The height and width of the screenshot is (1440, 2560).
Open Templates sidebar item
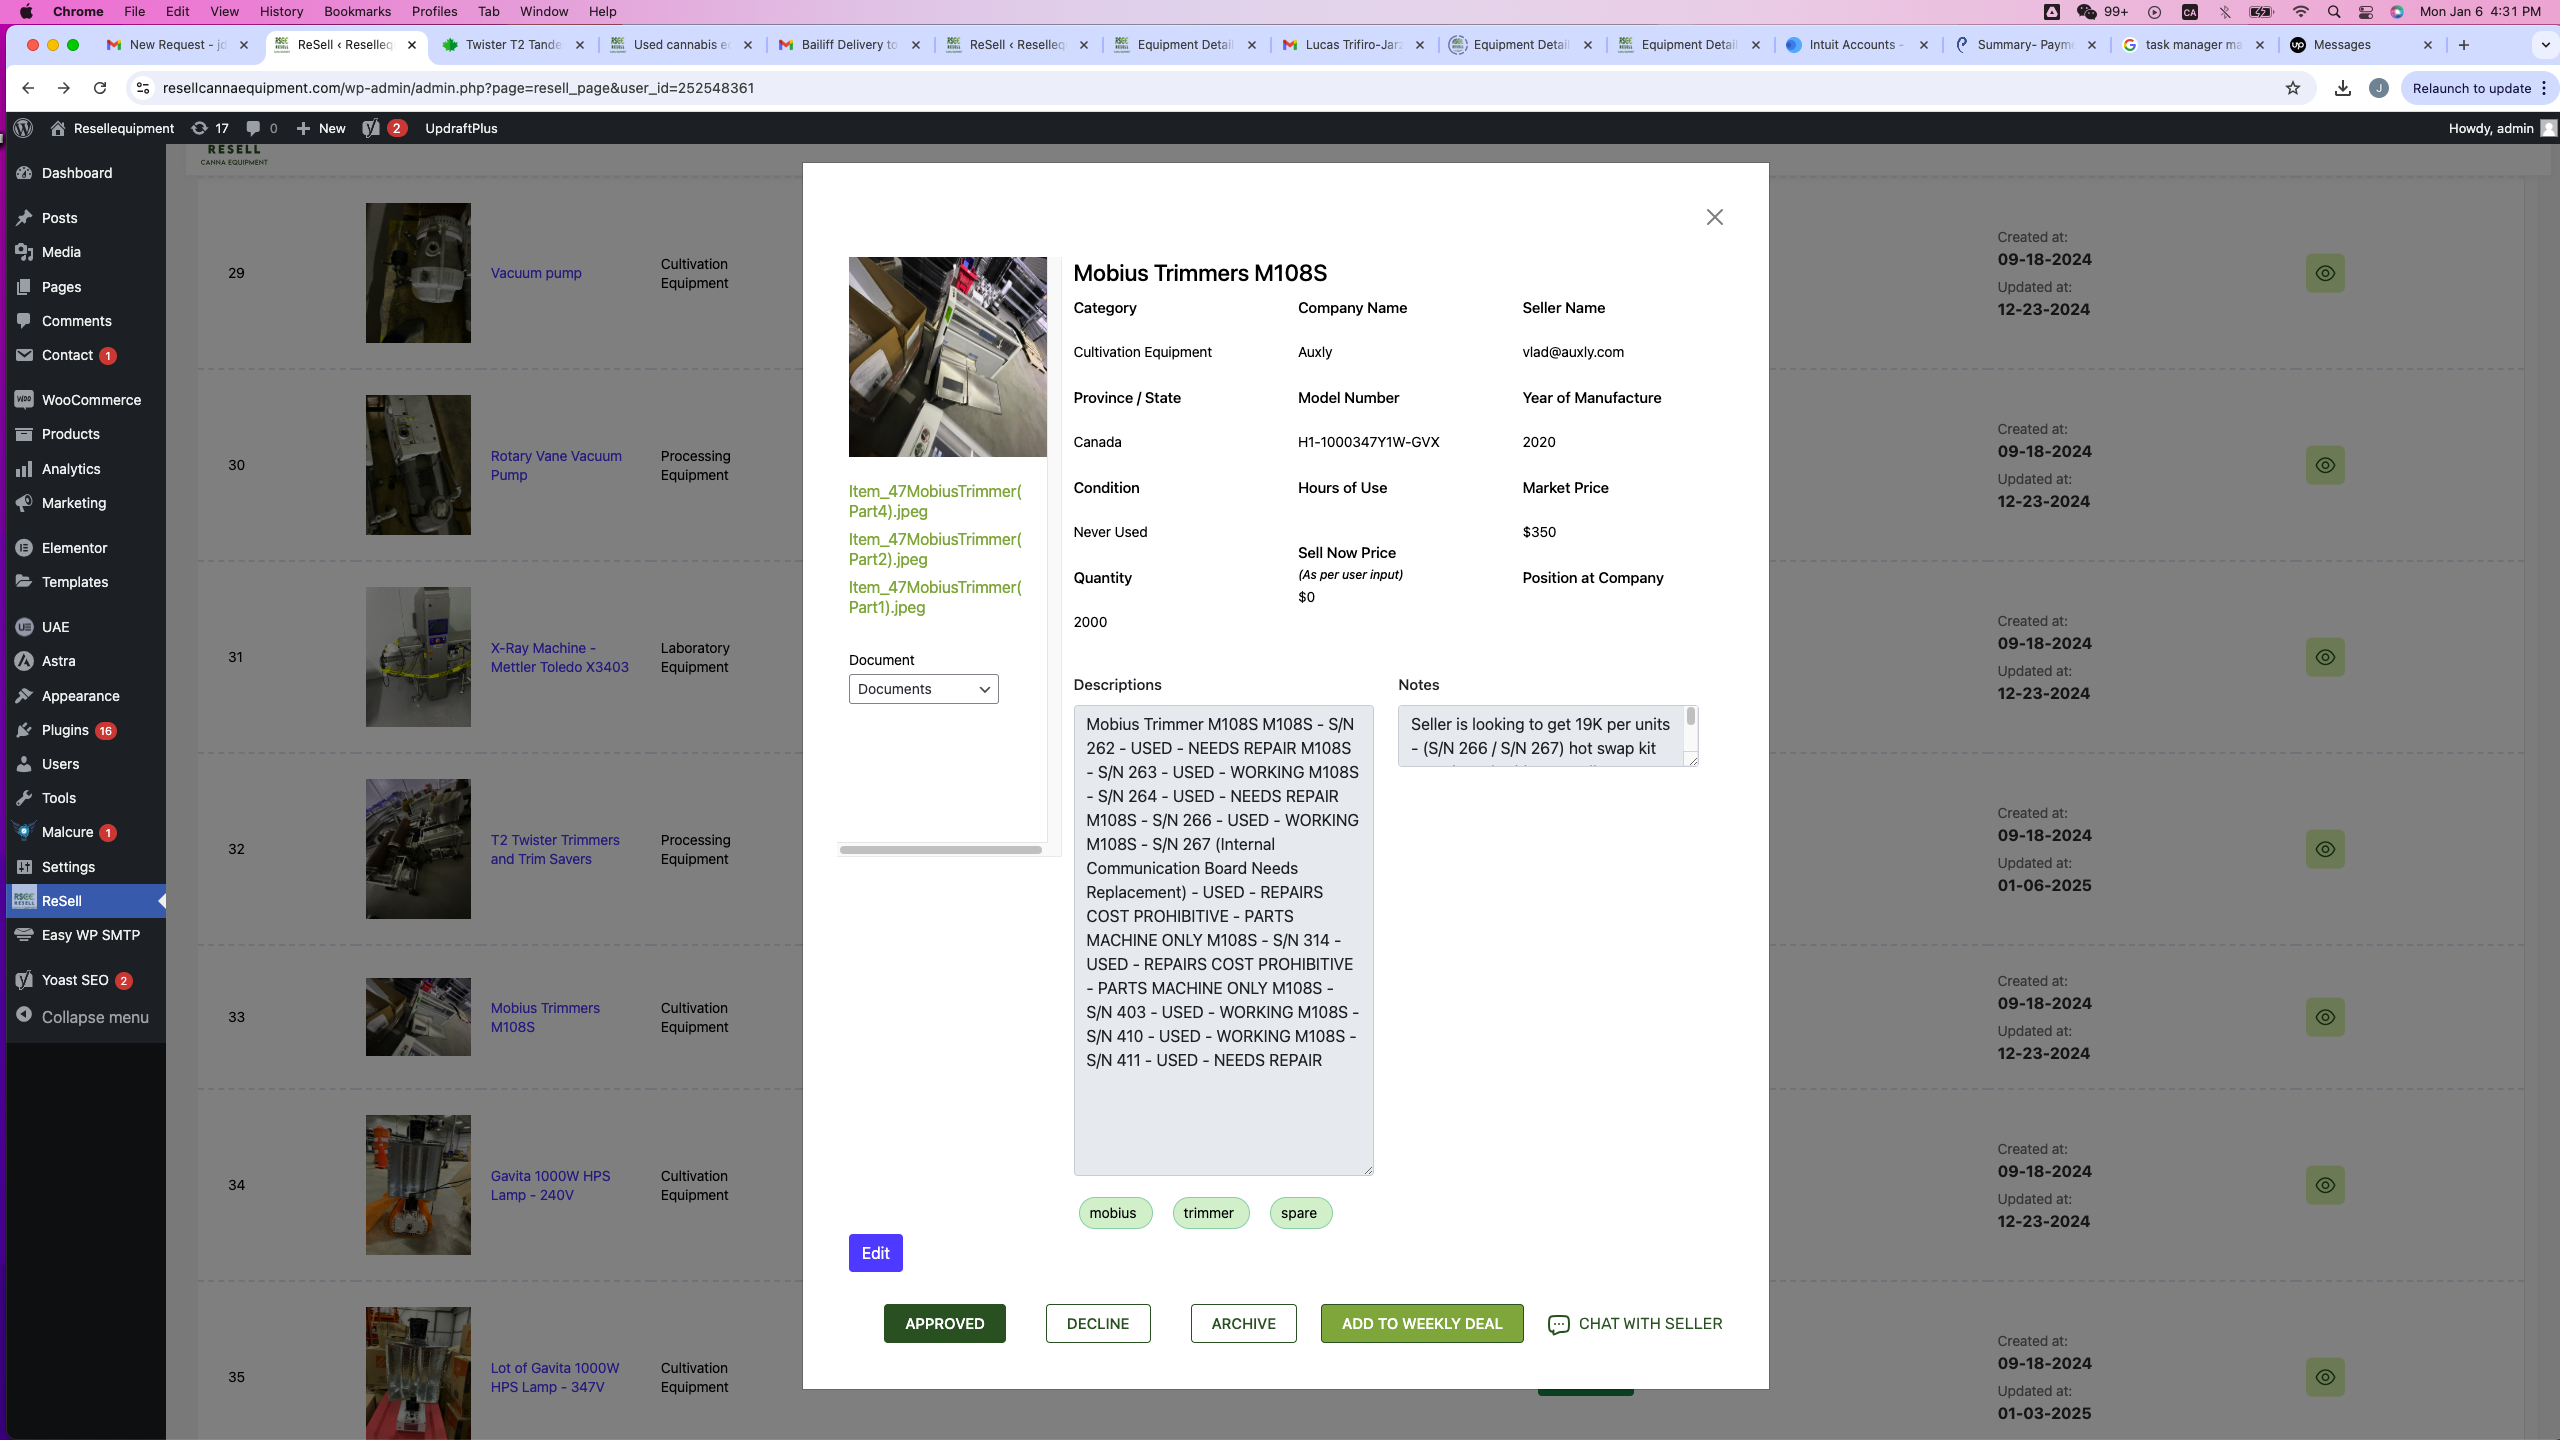pos(75,582)
